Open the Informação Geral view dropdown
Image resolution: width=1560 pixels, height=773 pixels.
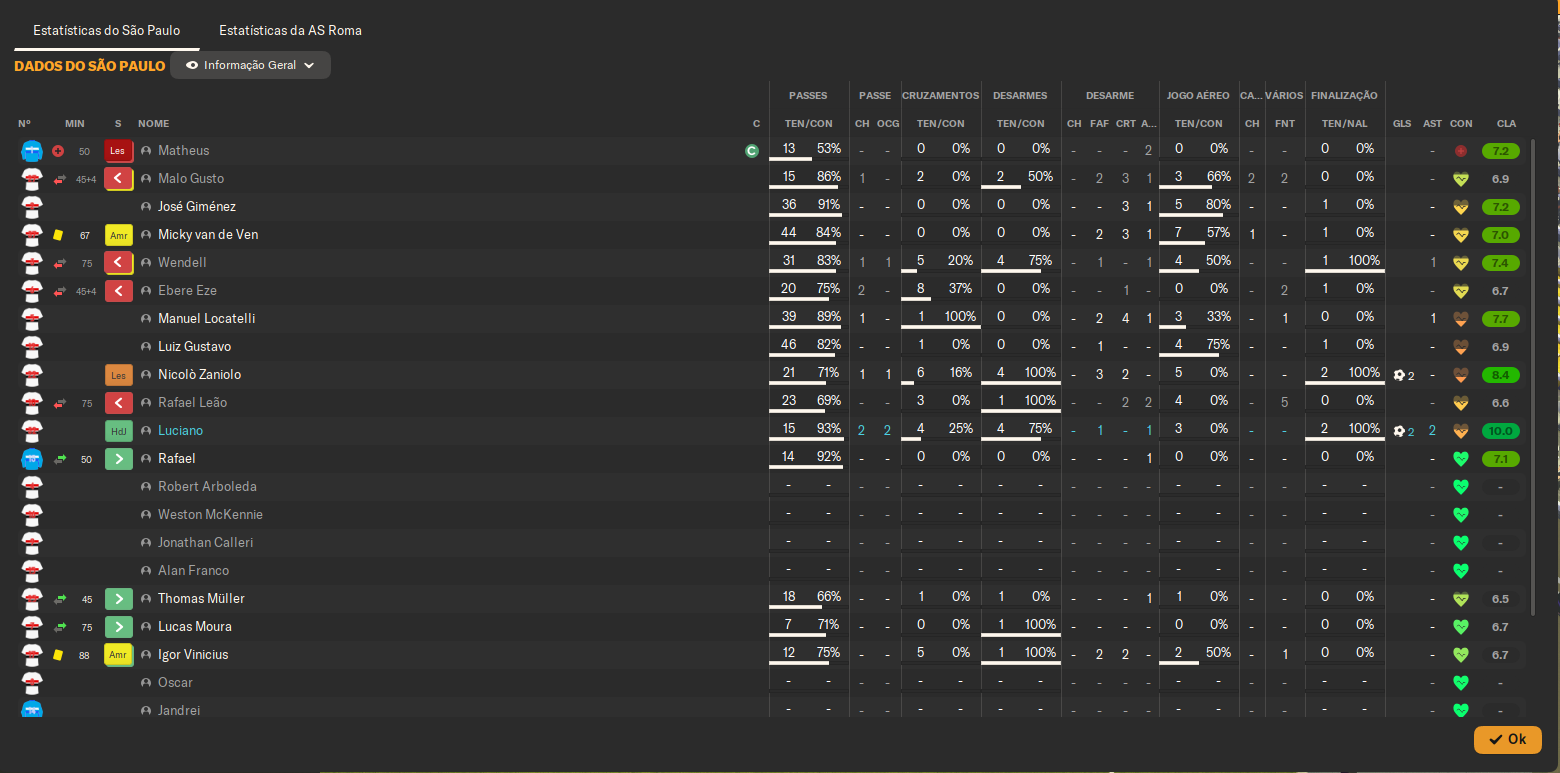coord(250,65)
